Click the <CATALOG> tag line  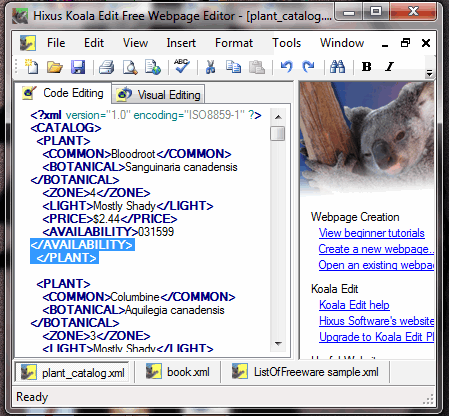tap(66, 128)
